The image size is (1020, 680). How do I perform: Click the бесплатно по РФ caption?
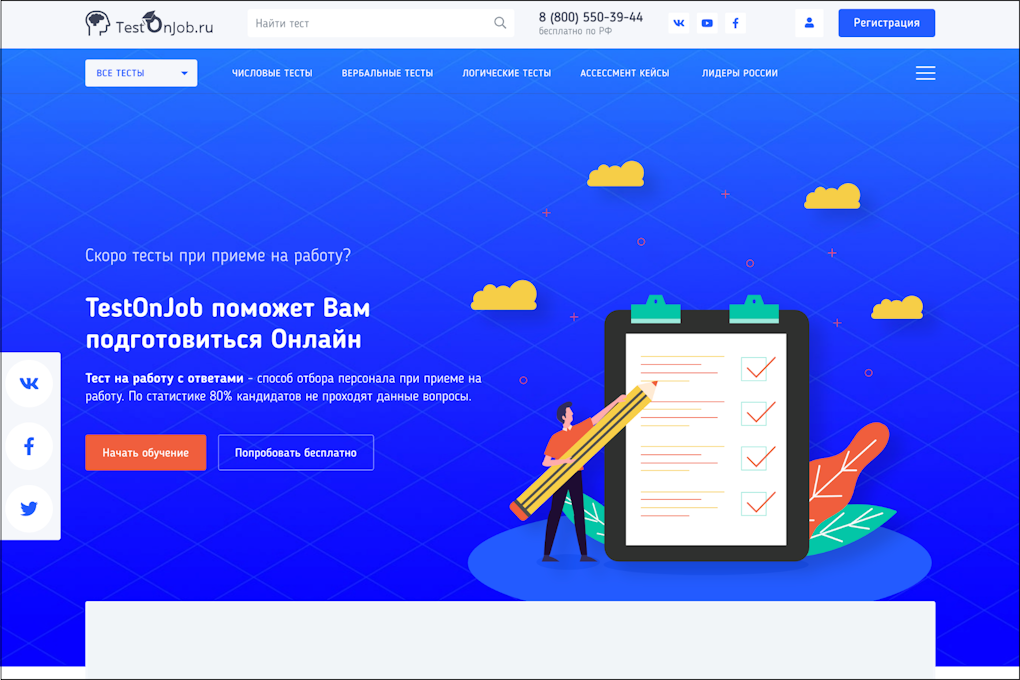[575, 31]
